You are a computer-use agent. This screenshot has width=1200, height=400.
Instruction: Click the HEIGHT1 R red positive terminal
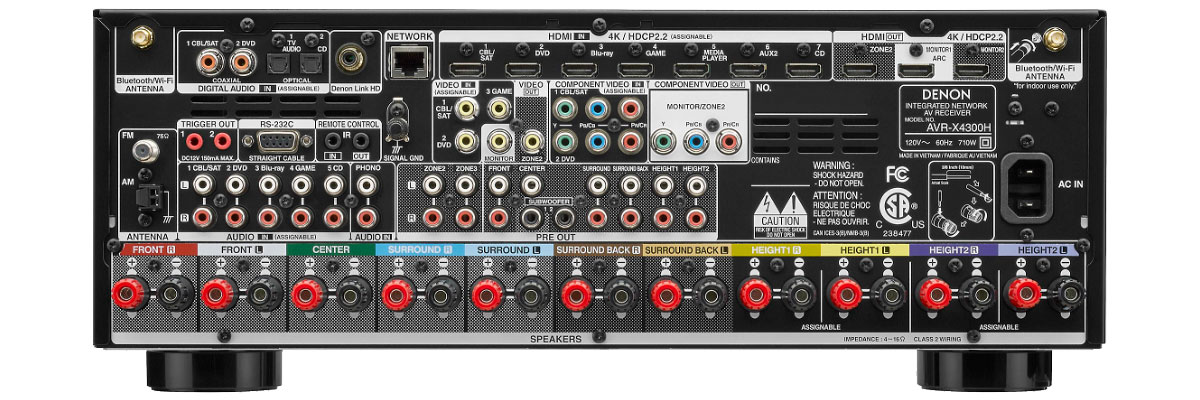[756, 295]
